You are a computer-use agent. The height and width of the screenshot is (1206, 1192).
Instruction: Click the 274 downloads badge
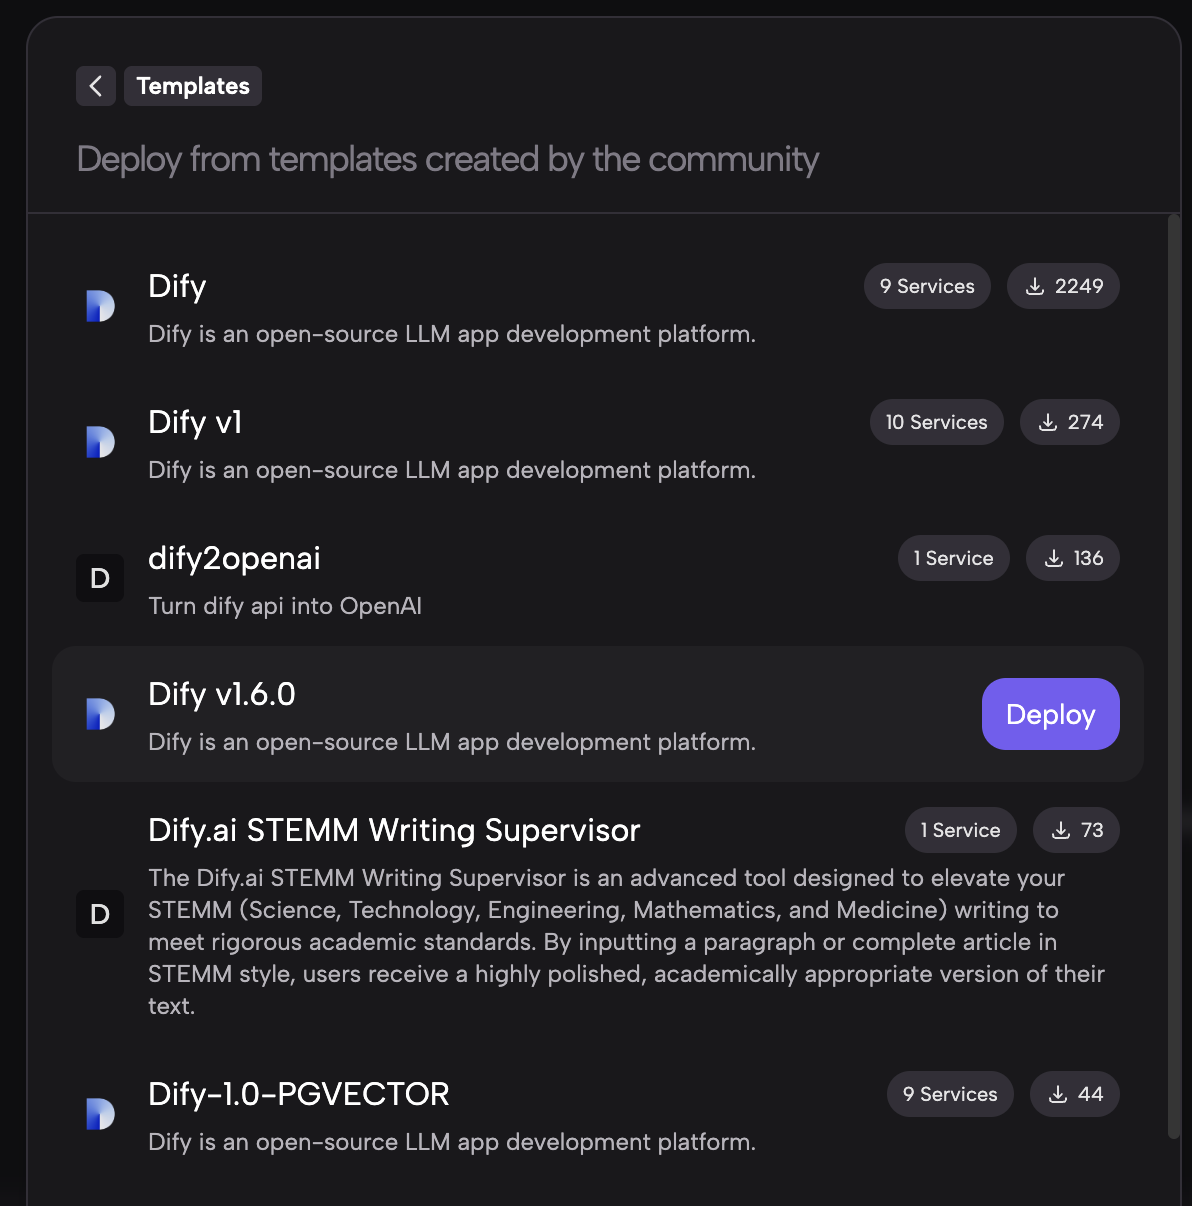[1069, 422]
